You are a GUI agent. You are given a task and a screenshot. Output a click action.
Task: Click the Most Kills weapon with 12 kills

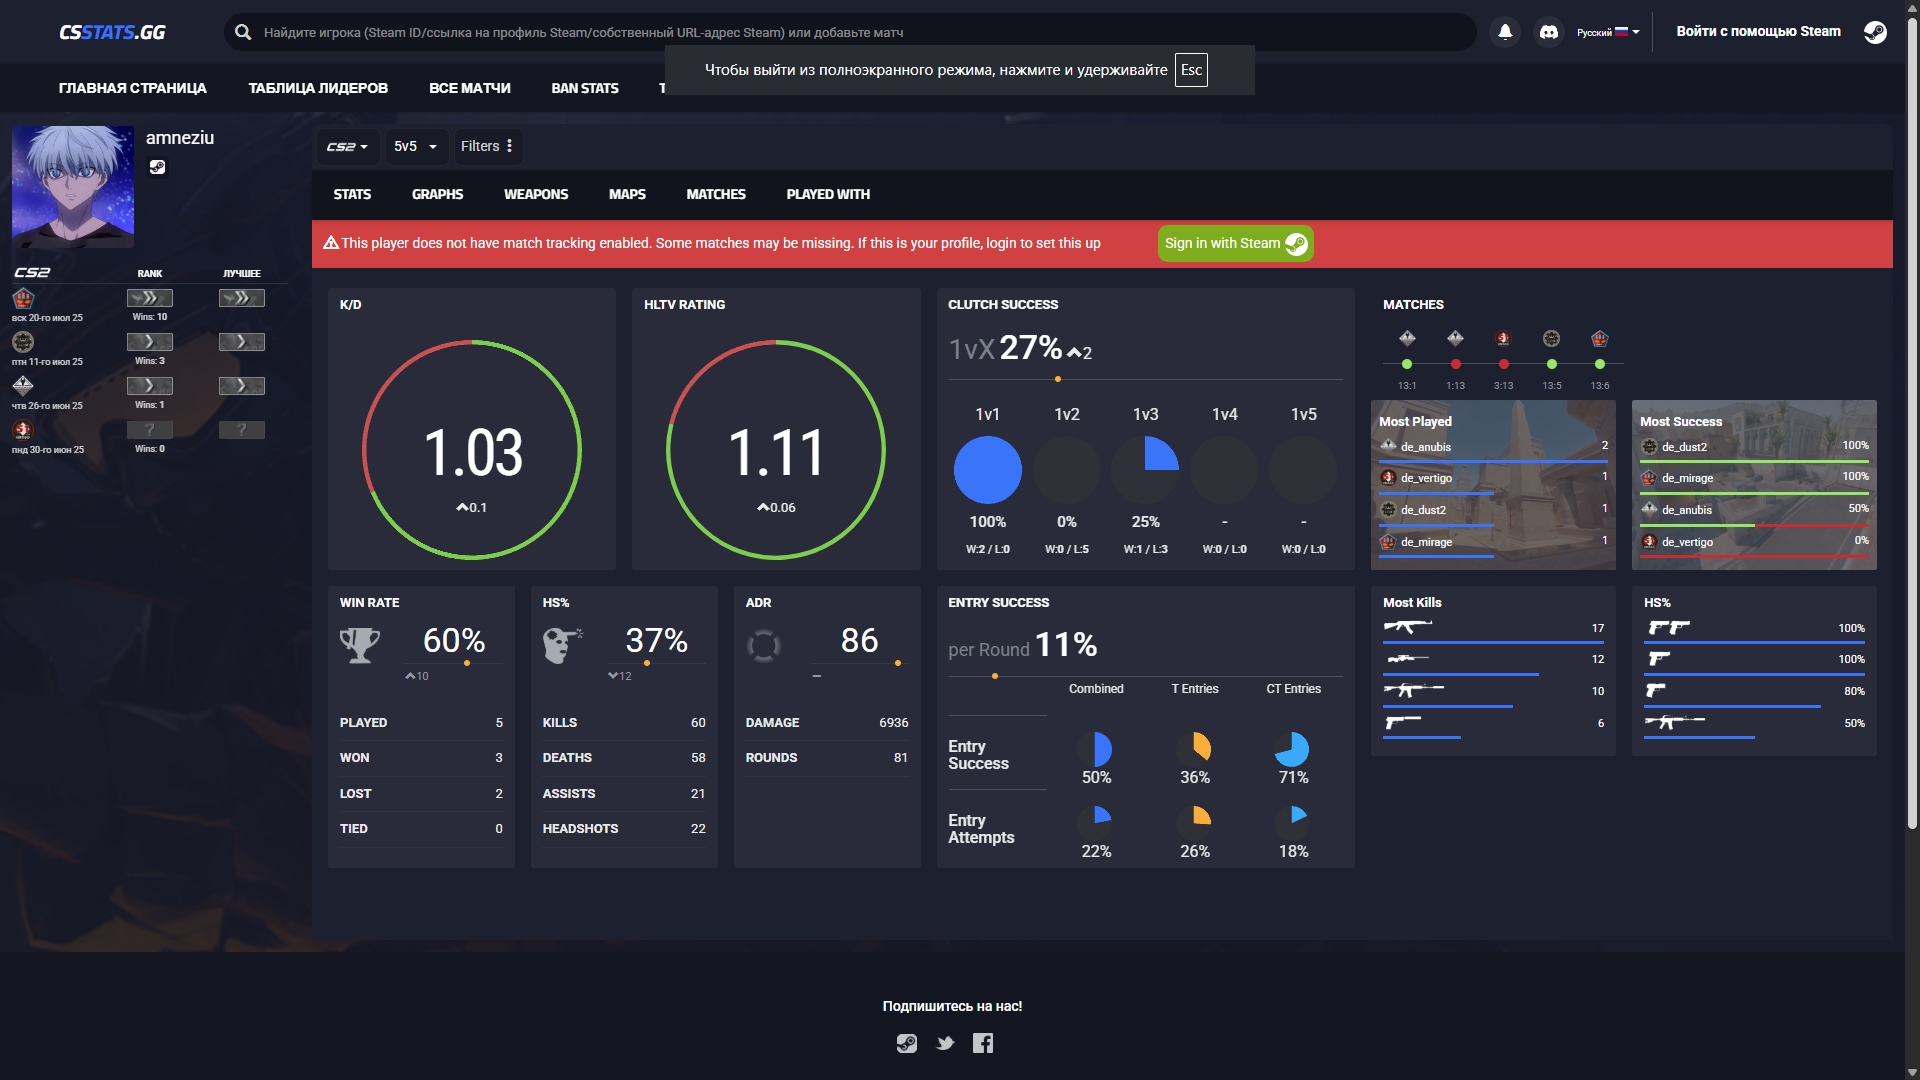tap(1407, 658)
